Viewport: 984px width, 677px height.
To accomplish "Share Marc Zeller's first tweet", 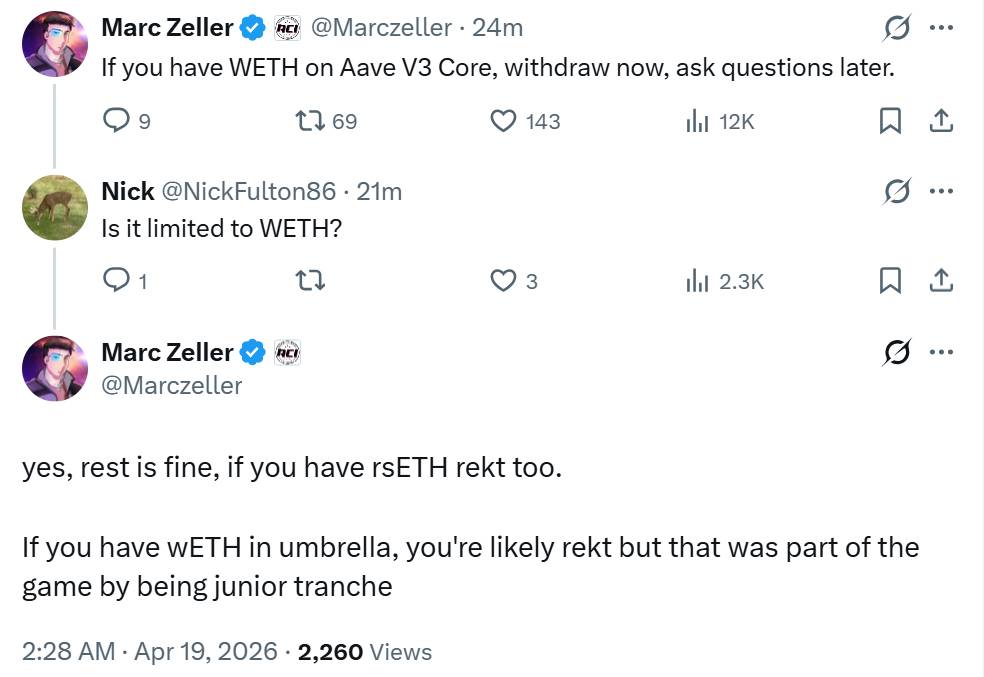I will 940,121.
